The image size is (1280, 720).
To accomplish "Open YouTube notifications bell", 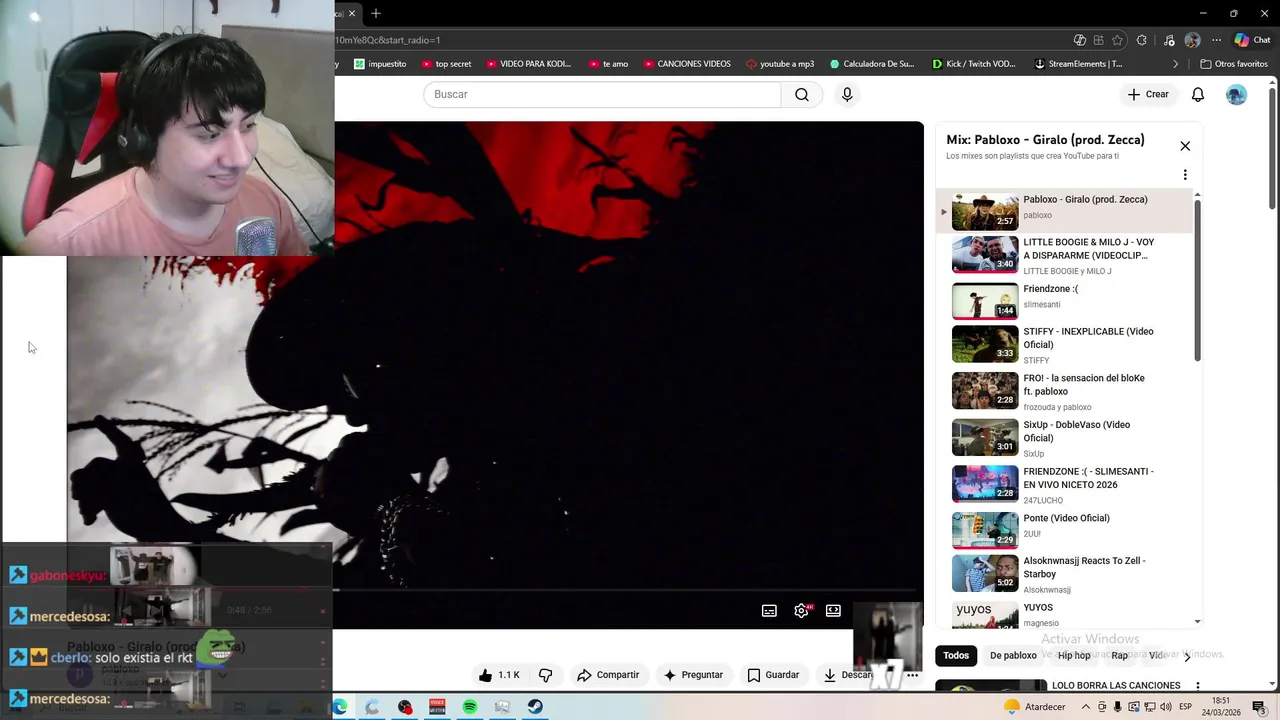I will 1197,94.
